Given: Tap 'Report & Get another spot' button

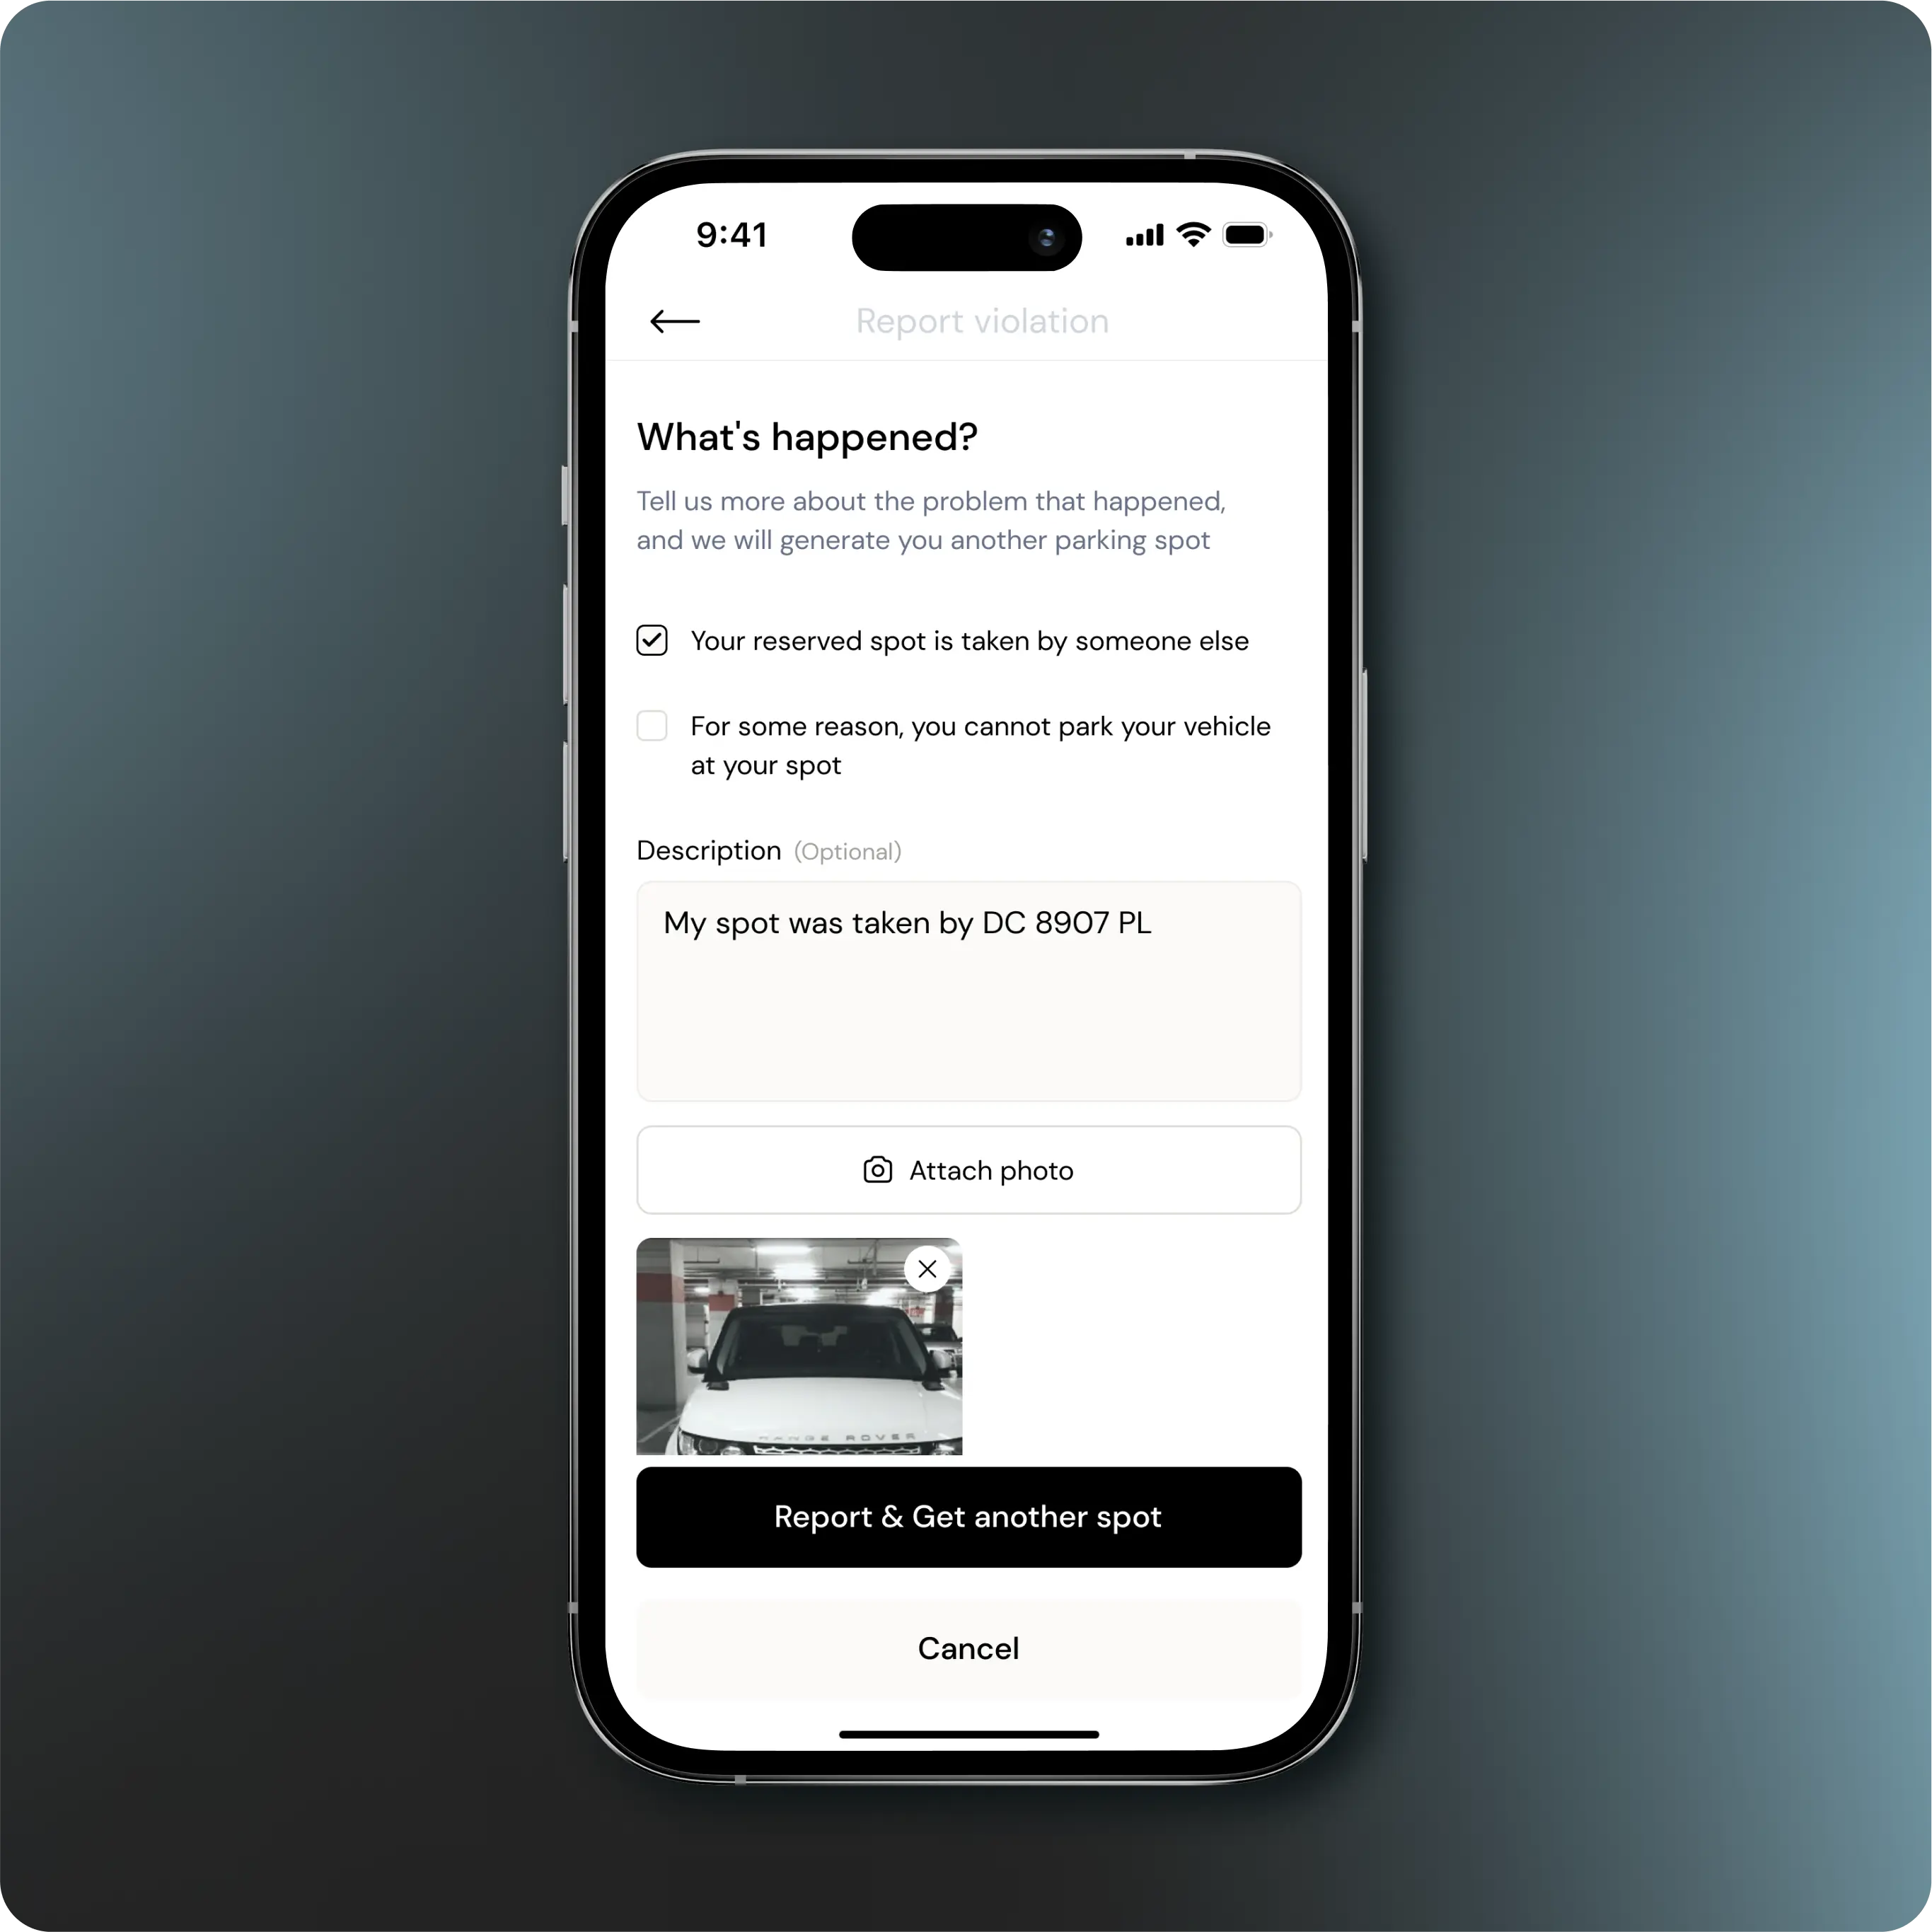Looking at the screenshot, I should point(968,1516).
